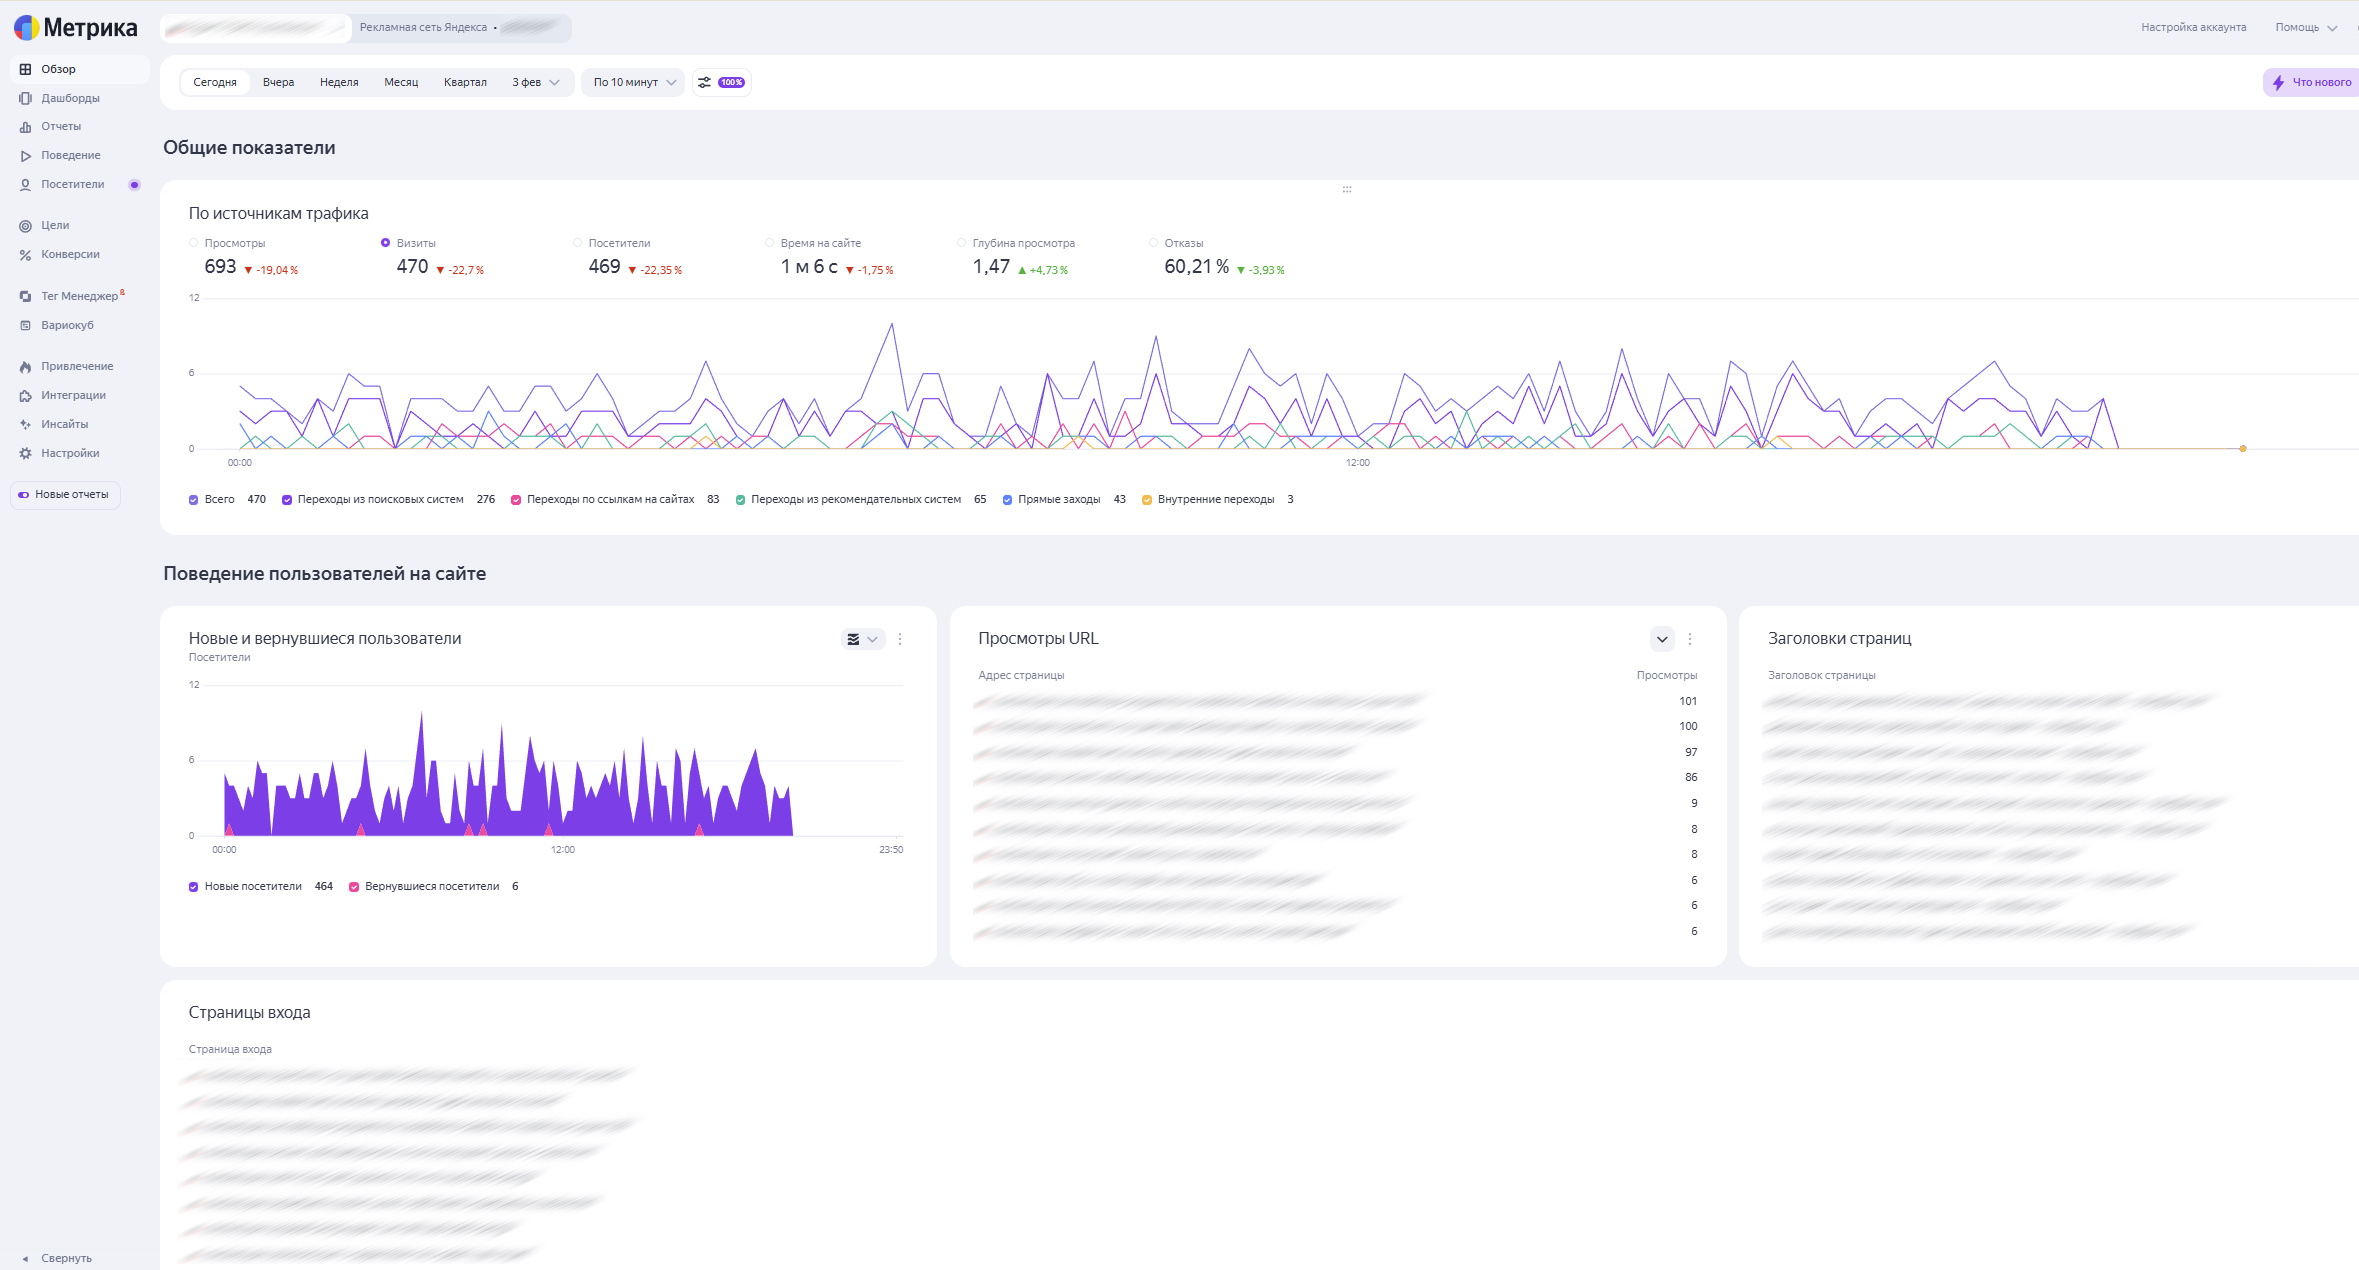Open Настройка аккаунта link
The image size is (2359, 1270).
(x=2192, y=27)
